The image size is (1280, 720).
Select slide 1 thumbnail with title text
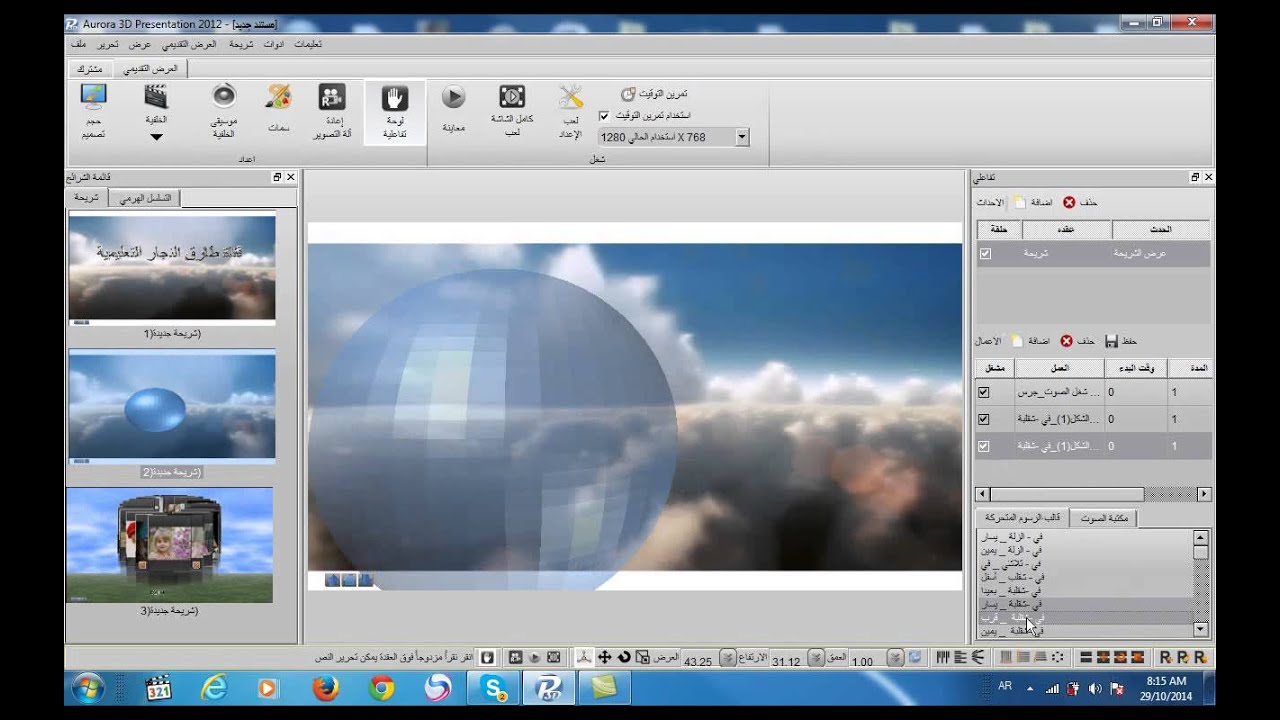click(172, 269)
